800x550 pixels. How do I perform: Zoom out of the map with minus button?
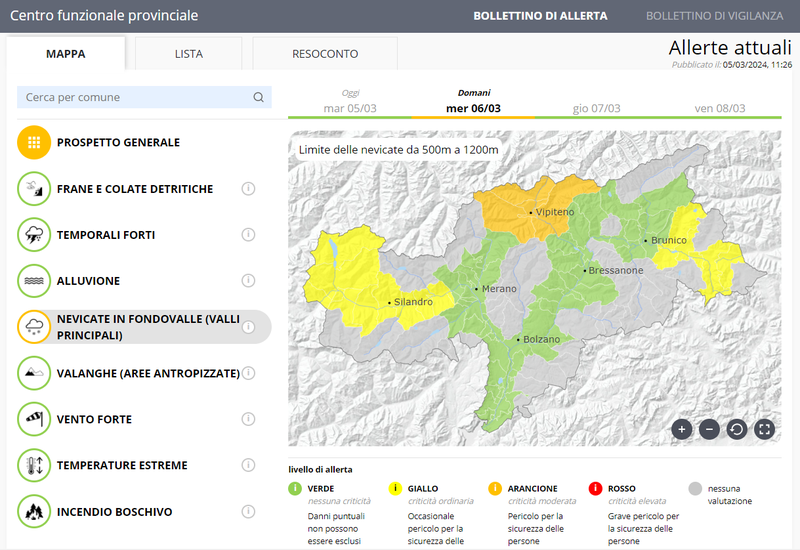(x=709, y=429)
